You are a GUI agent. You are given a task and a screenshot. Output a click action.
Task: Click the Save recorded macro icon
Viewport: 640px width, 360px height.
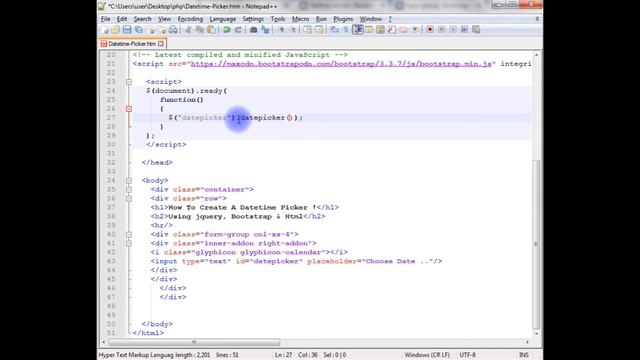476,29
